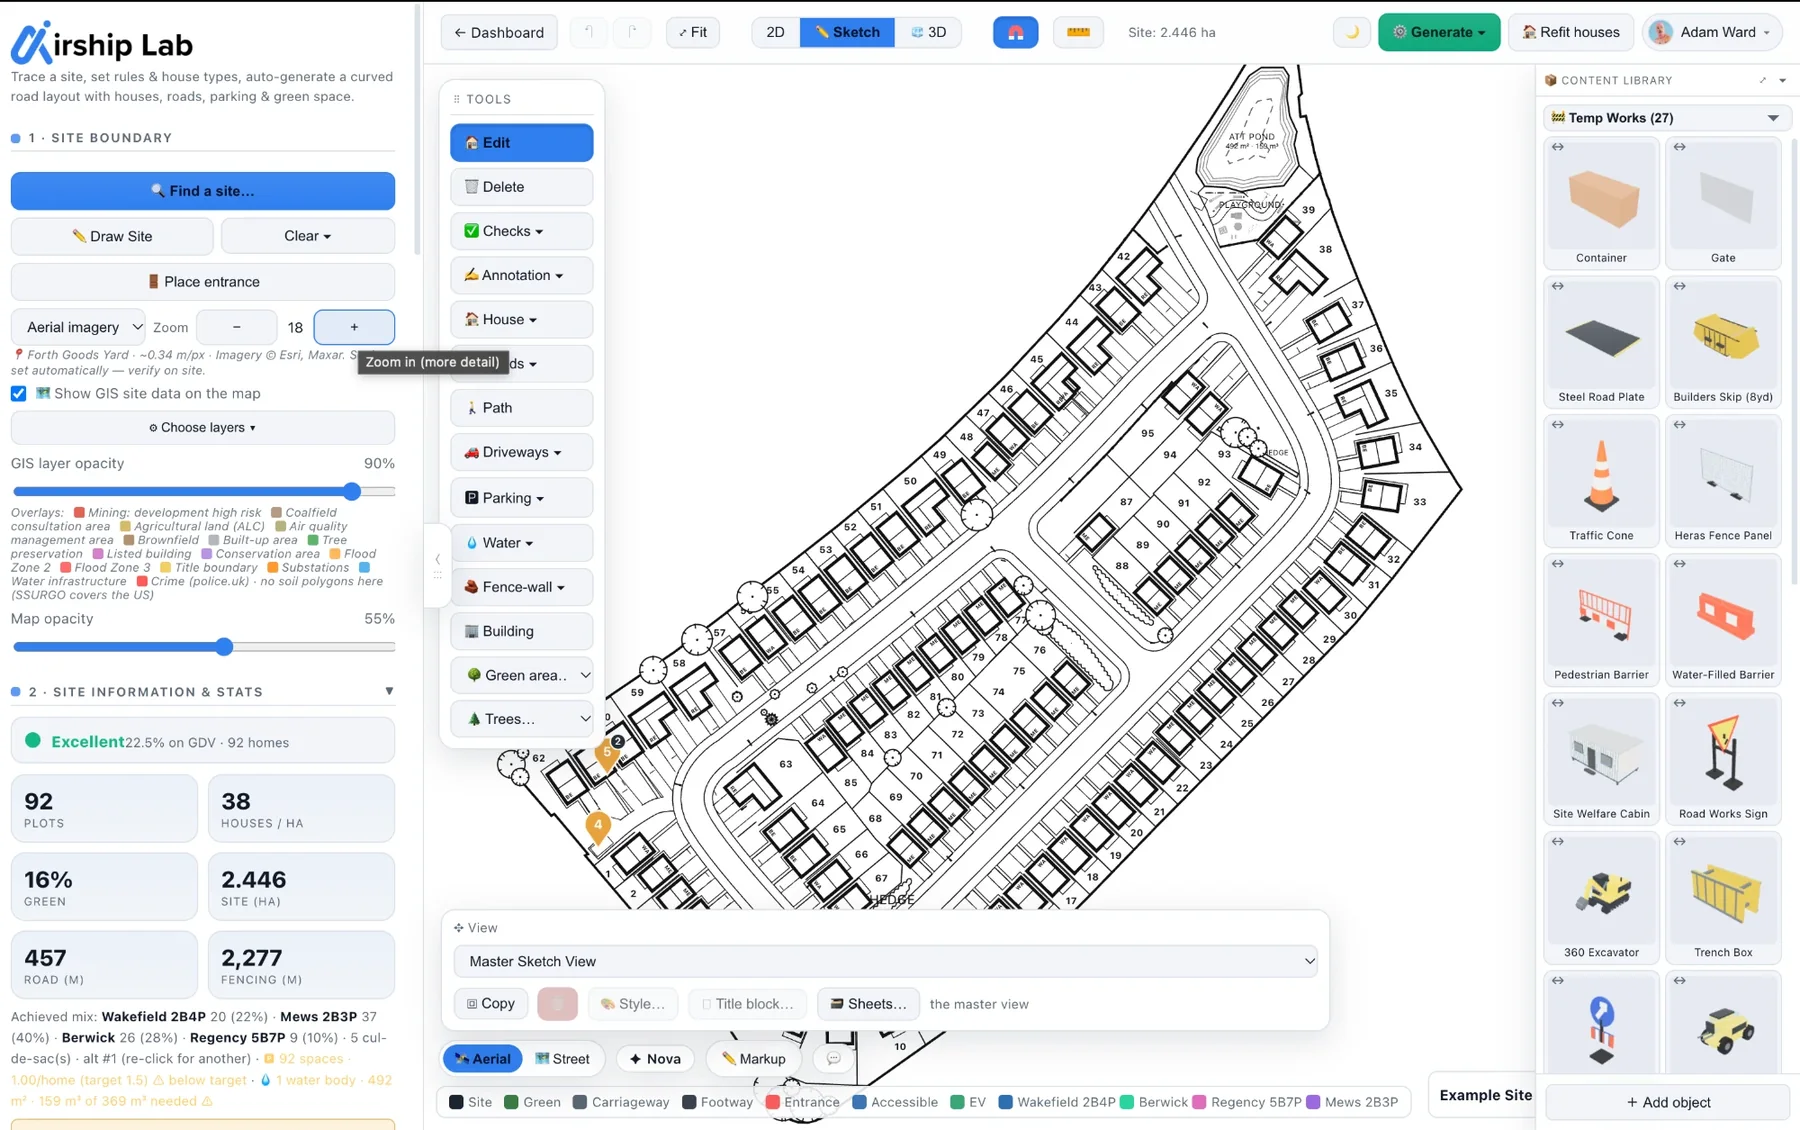Collapse Site Information & Stats section
Viewport: 1800px width, 1130px height.
click(389, 691)
